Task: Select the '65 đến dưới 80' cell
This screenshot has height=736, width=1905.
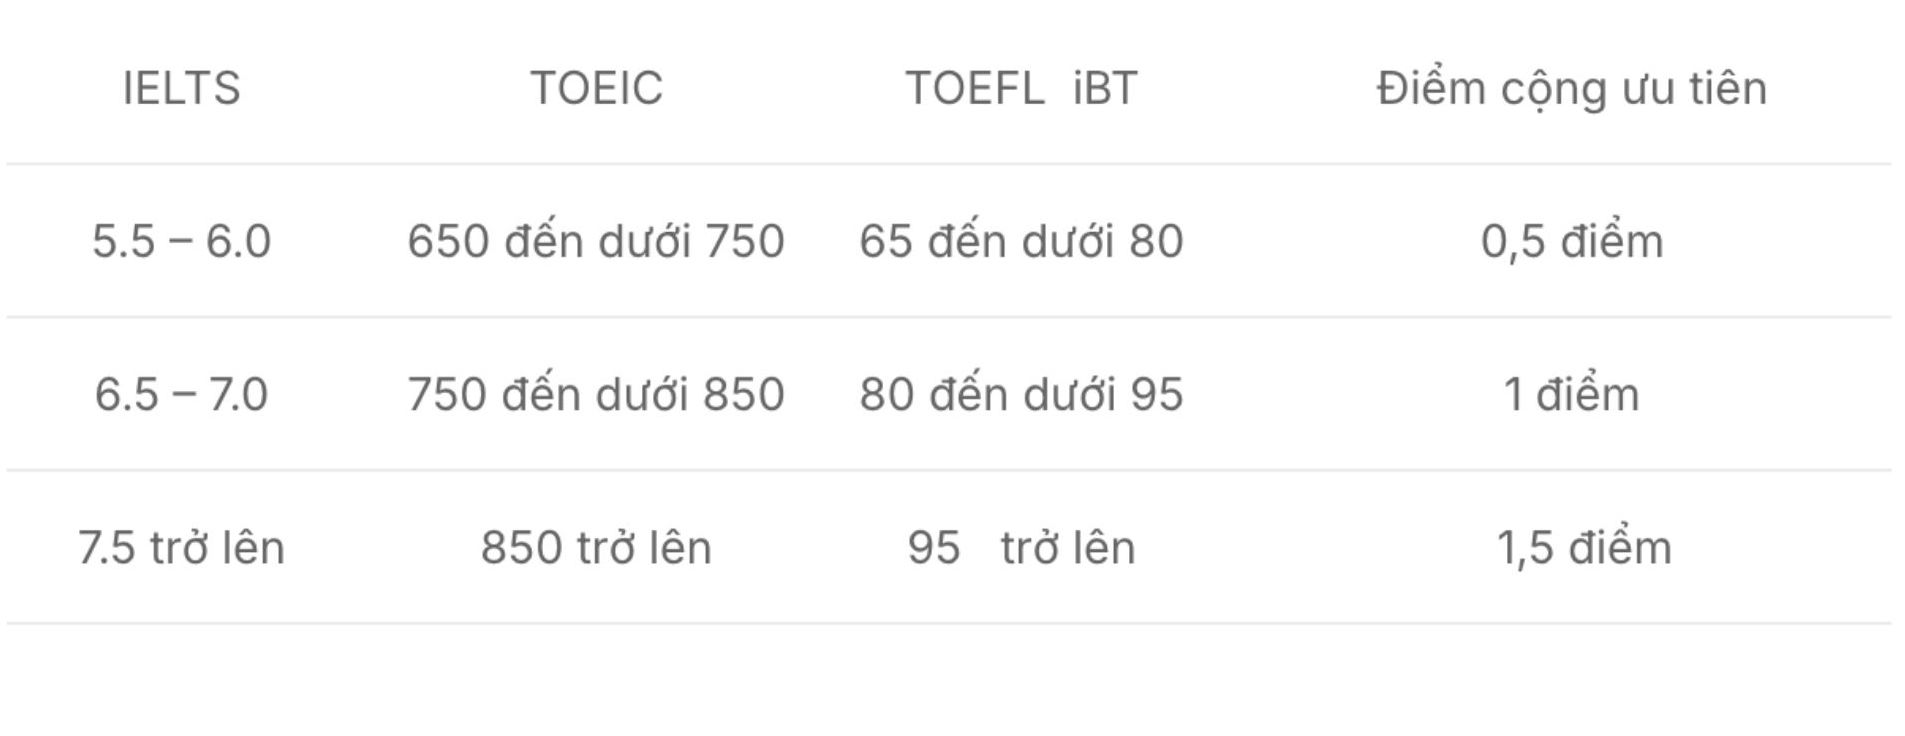Action: coord(1021,241)
